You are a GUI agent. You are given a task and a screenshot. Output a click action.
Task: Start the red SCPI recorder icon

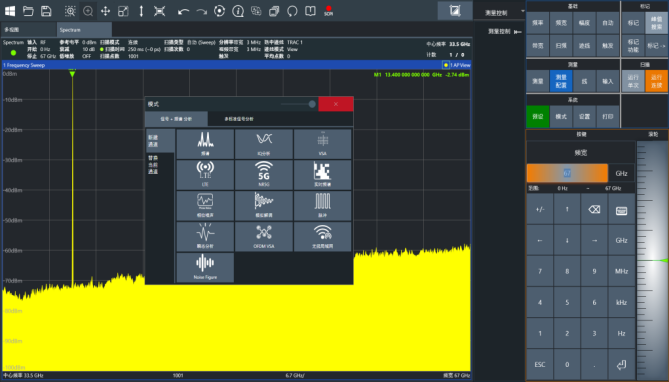tap(328, 11)
